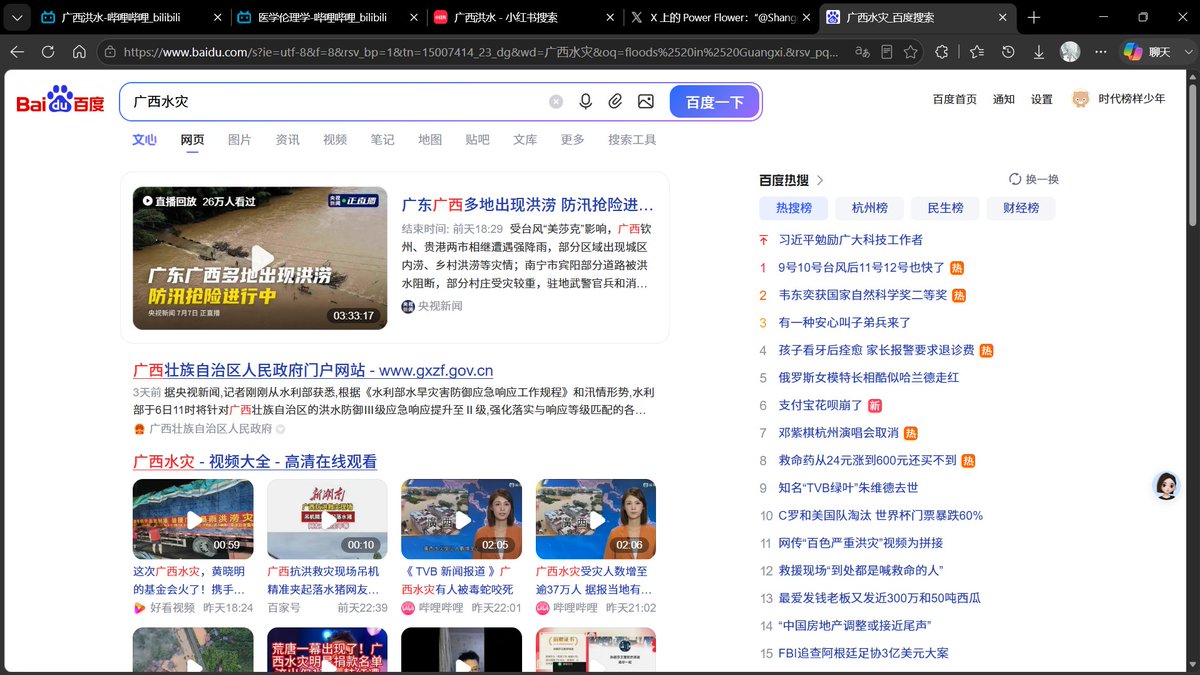Select the 地图 search tab

coord(430,139)
